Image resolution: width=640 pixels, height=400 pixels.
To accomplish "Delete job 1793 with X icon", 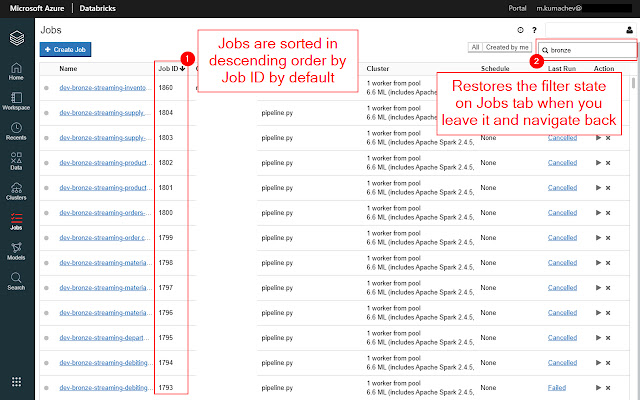I will pos(608,388).
